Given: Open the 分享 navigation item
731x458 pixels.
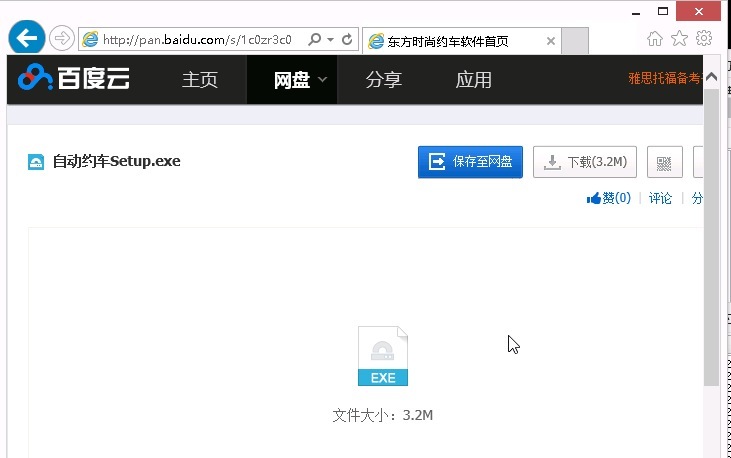Looking at the screenshot, I should (x=383, y=80).
